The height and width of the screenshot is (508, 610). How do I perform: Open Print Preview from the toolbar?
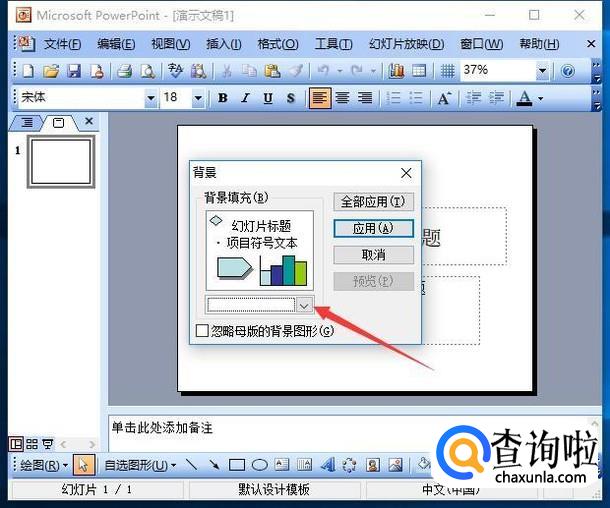[147, 71]
